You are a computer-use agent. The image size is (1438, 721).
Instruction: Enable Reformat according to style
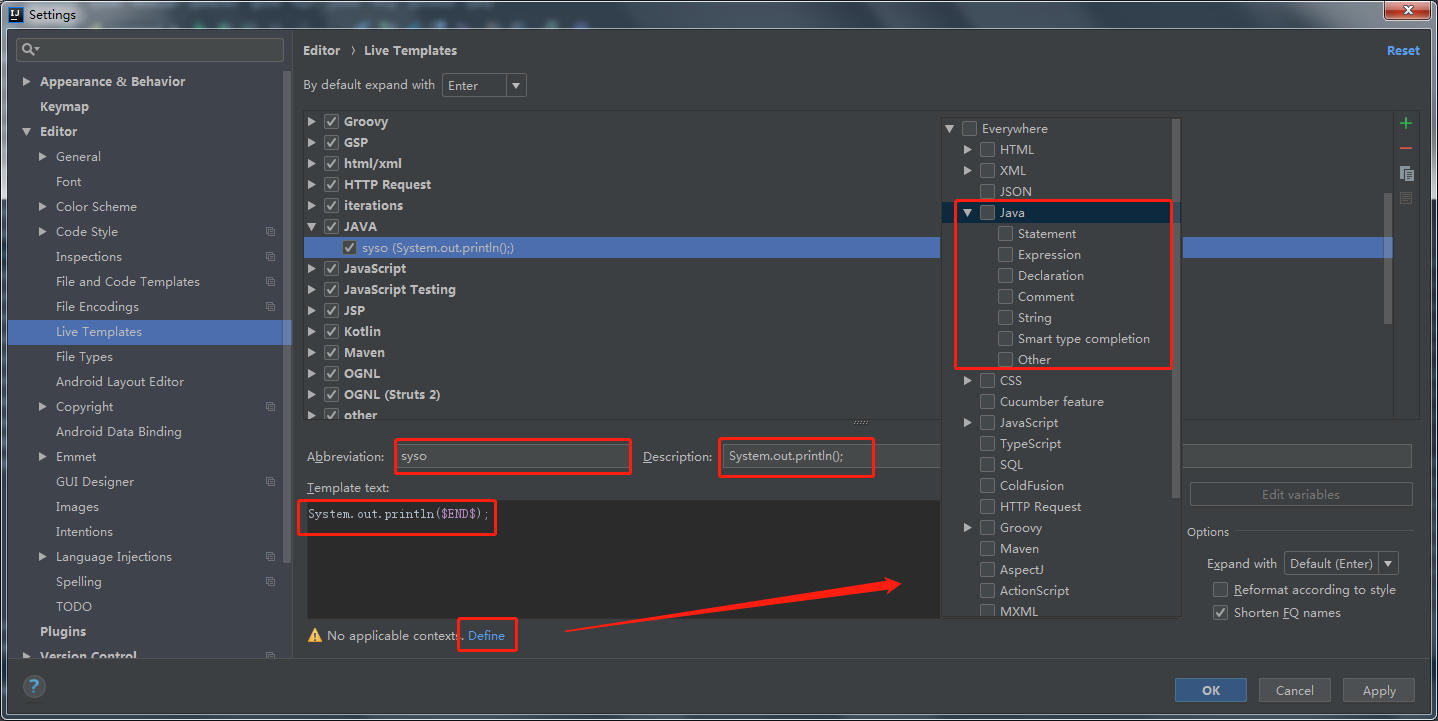point(1220,589)
